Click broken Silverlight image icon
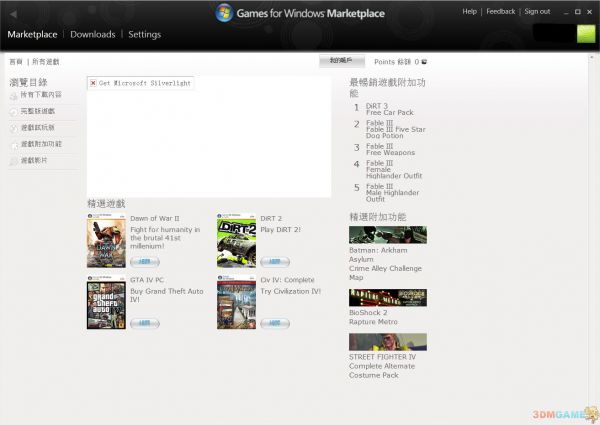600x425 pixels. (x=93, y=83)
